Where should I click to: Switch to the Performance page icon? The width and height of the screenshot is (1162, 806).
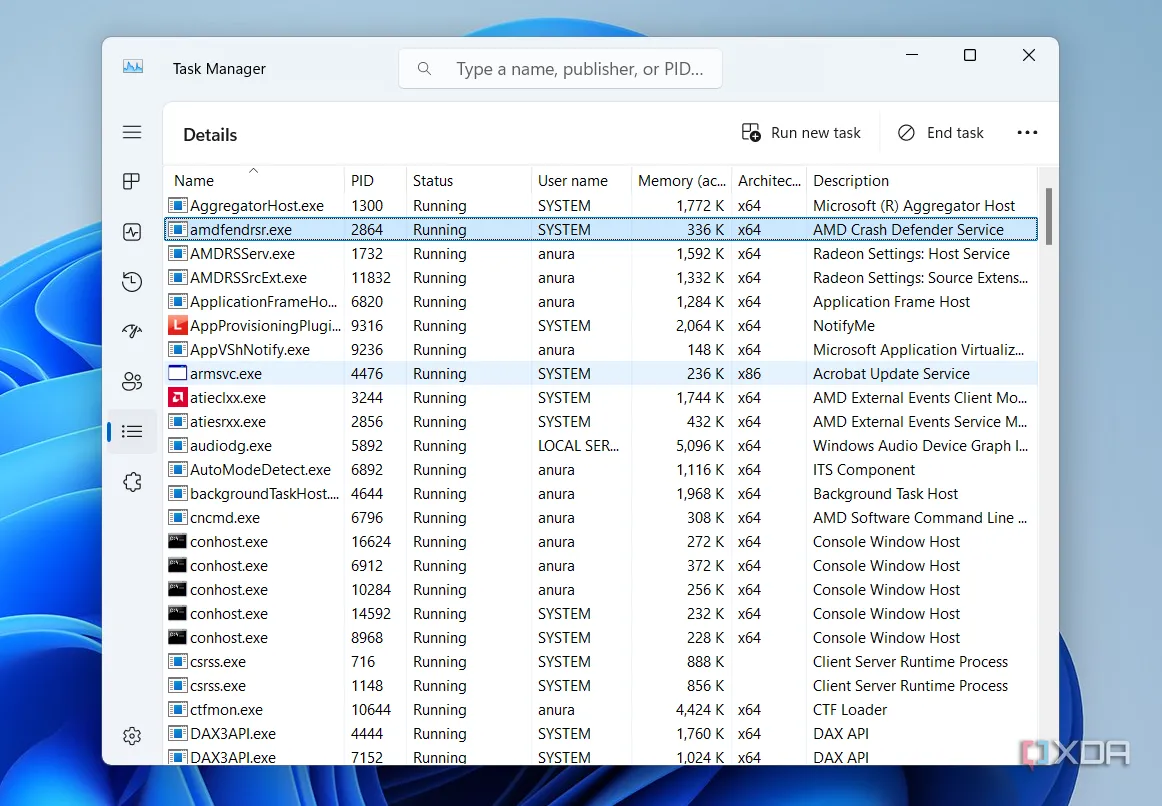pyautogui.click(x=132, y=232)
